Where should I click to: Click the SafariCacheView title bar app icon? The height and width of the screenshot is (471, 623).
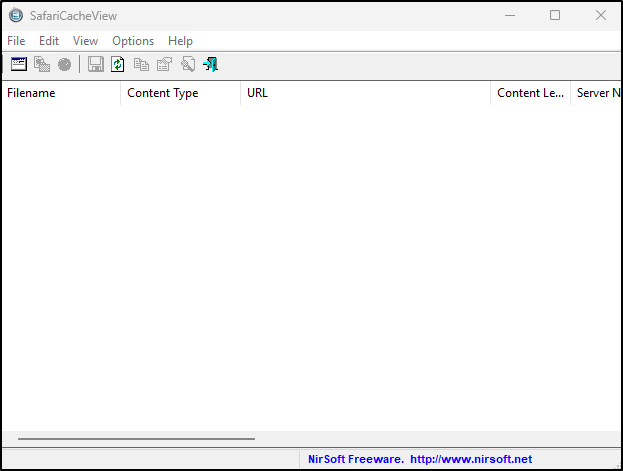pyautogui.click(x=16, y=15)
